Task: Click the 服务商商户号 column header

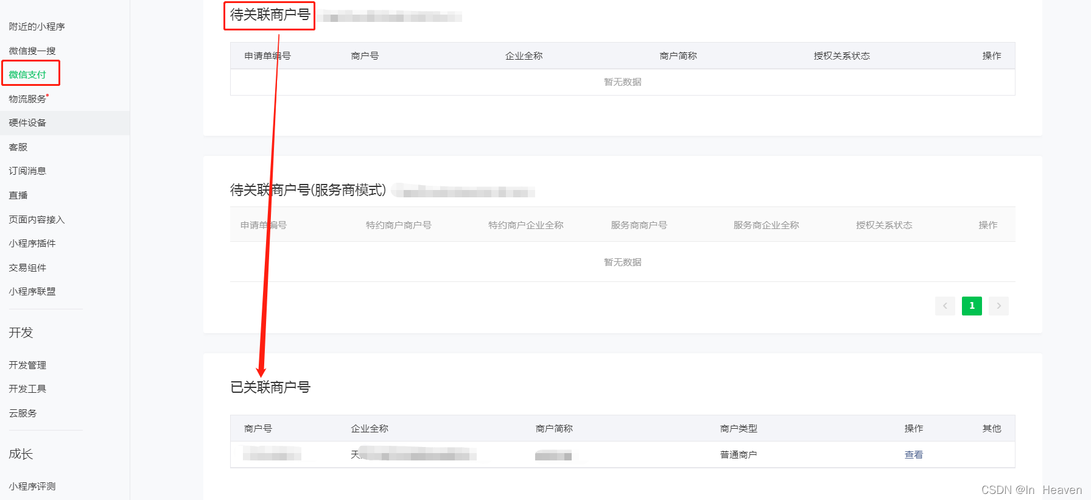Action: tap(639, 225)
